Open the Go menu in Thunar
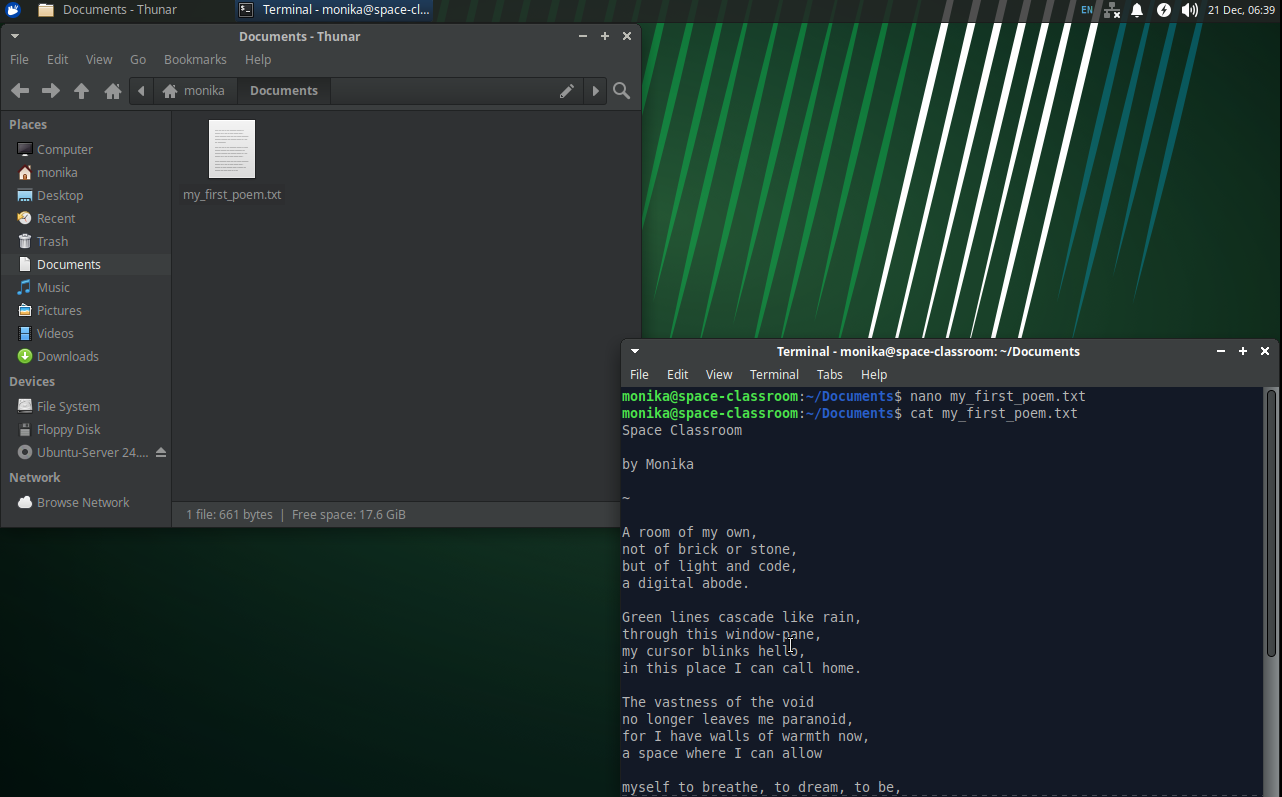Screen dimensions: 1282x797 click(x=138, y=60)
